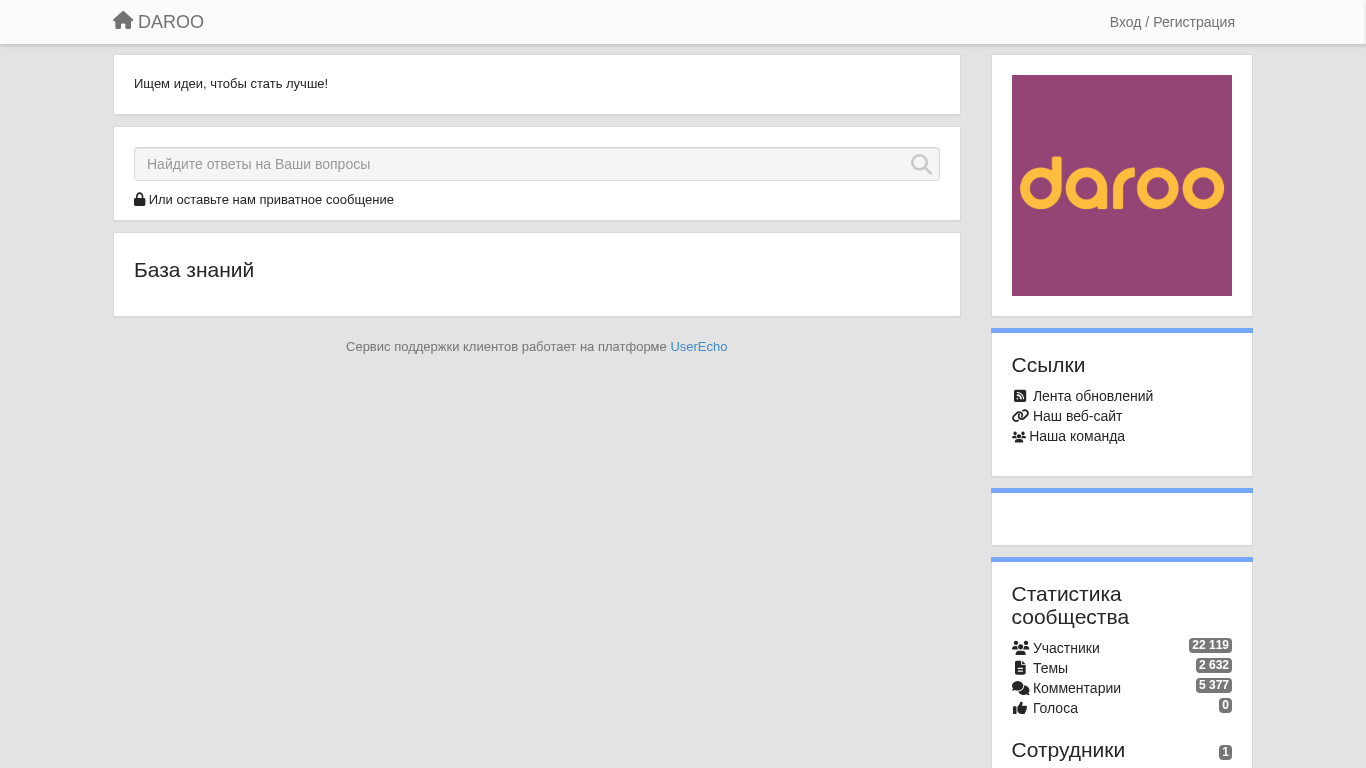
Task: Click the home icon beside DAROO
Action: [x=123, y=20]
